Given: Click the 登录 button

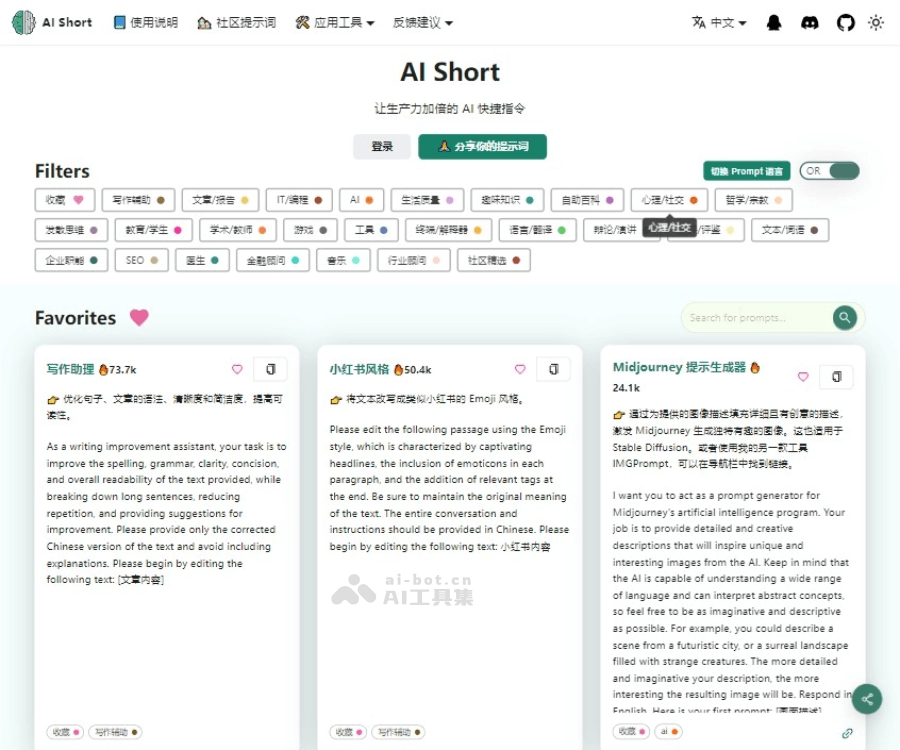Looking at the screenshot, I should tap(381, 146).
